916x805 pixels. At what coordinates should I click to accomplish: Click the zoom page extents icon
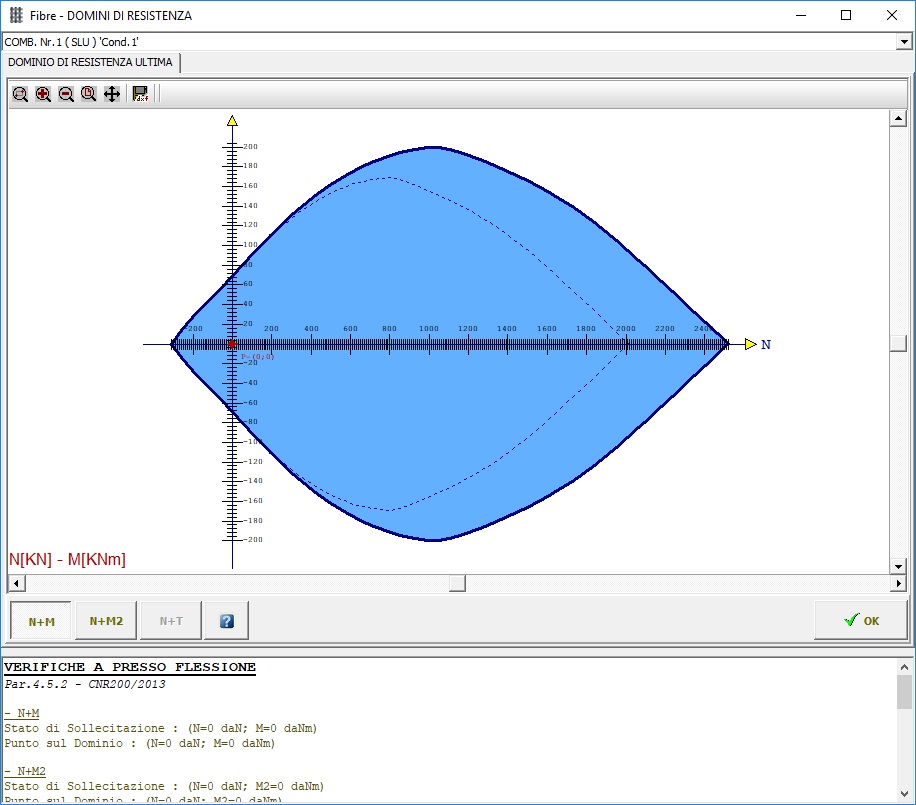pyautogui.click(x=89, y=94)
